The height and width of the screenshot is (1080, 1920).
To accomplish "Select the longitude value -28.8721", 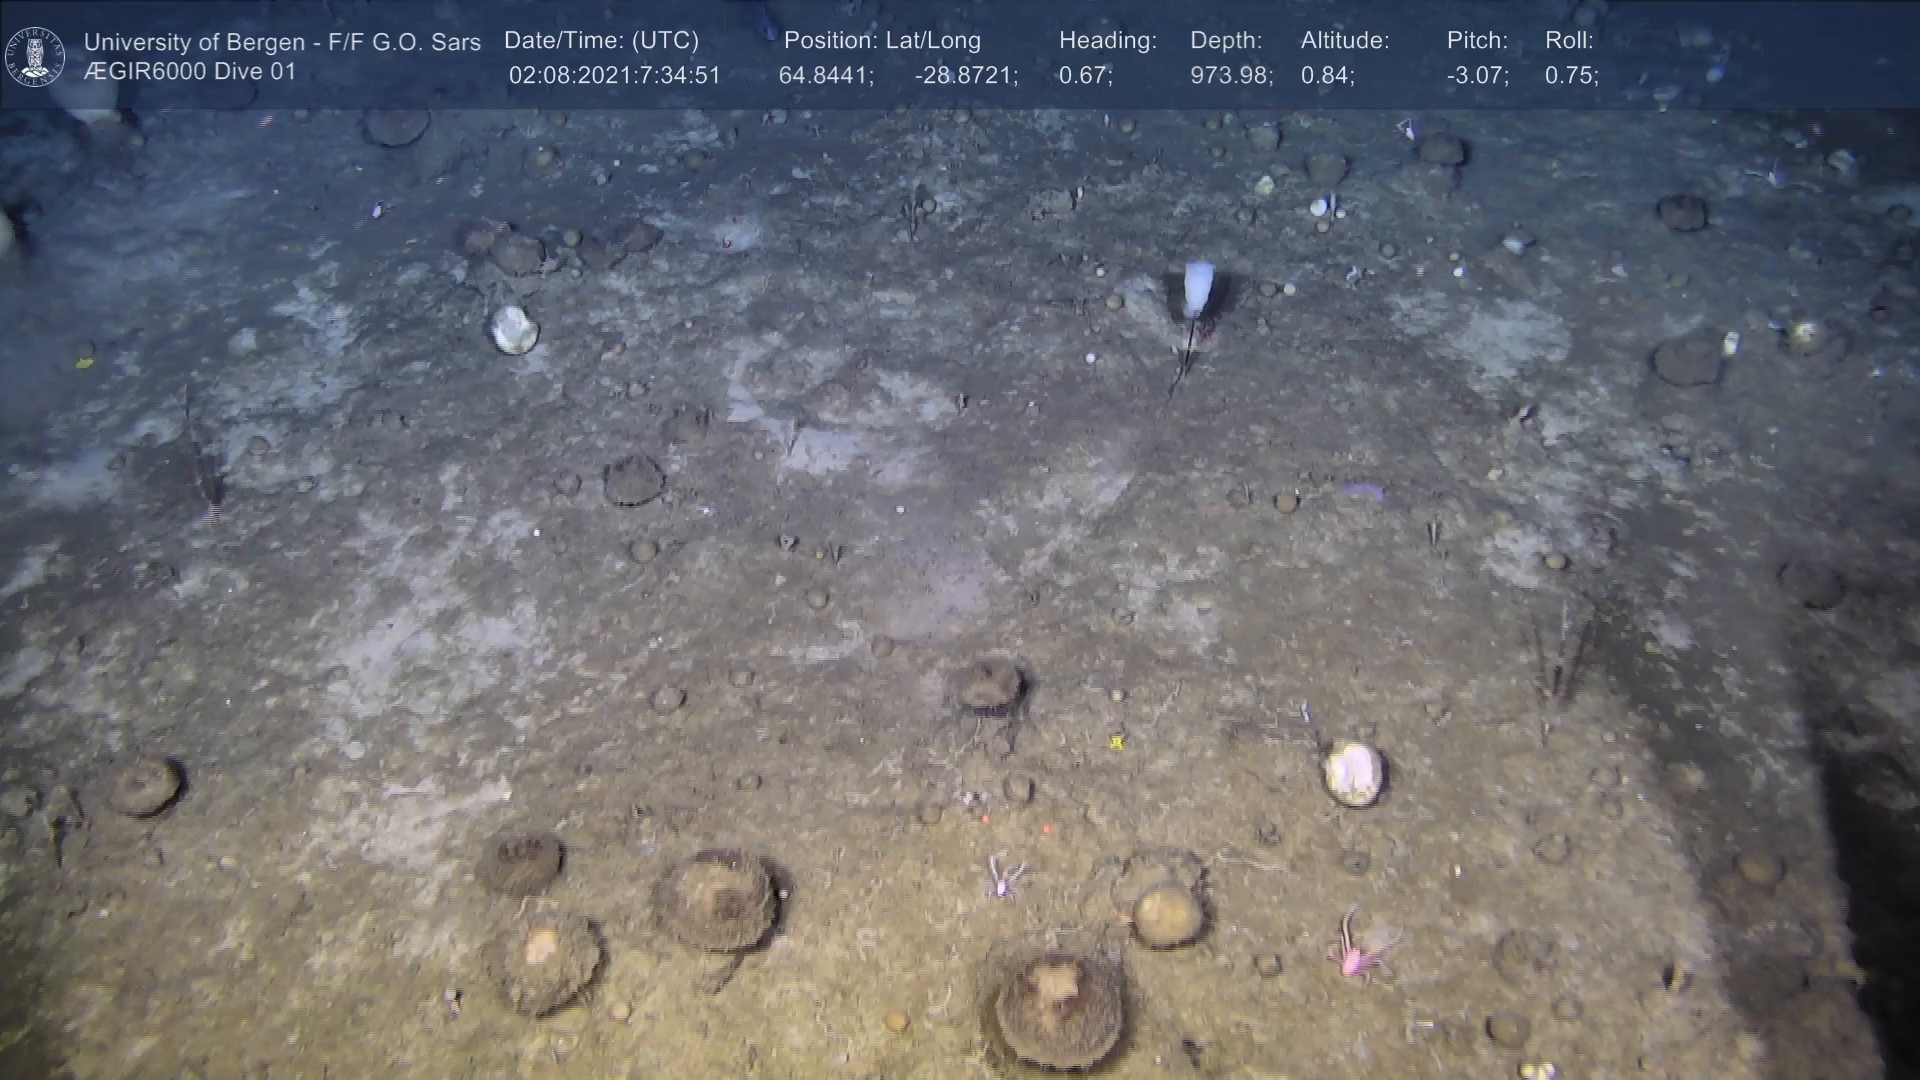I will 965,76.
